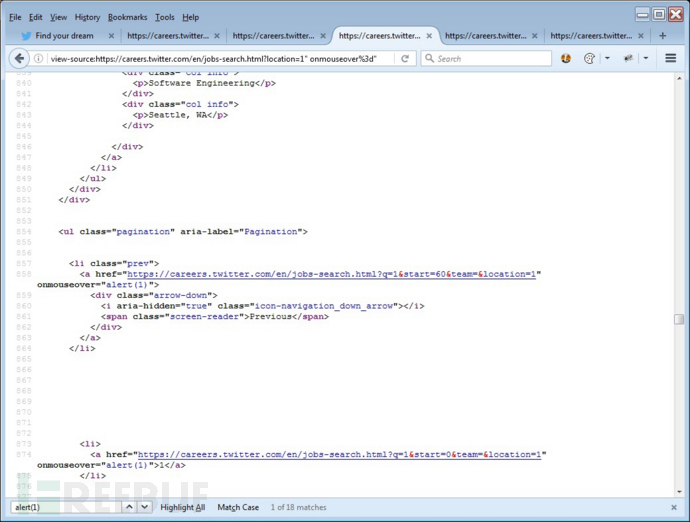Close the find bar
This screenshot has height=522, width=690.
(674, 507)
